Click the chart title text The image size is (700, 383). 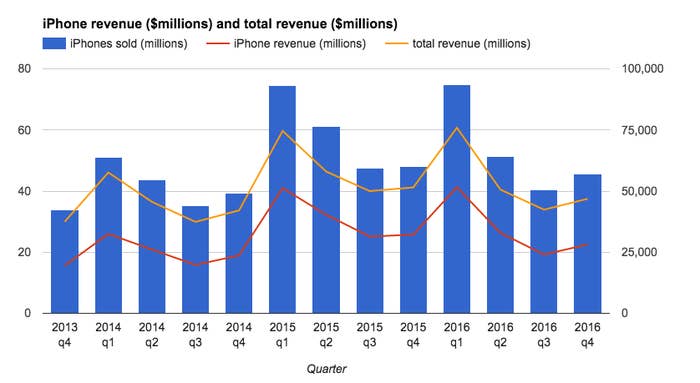click(x=220, y=23)
